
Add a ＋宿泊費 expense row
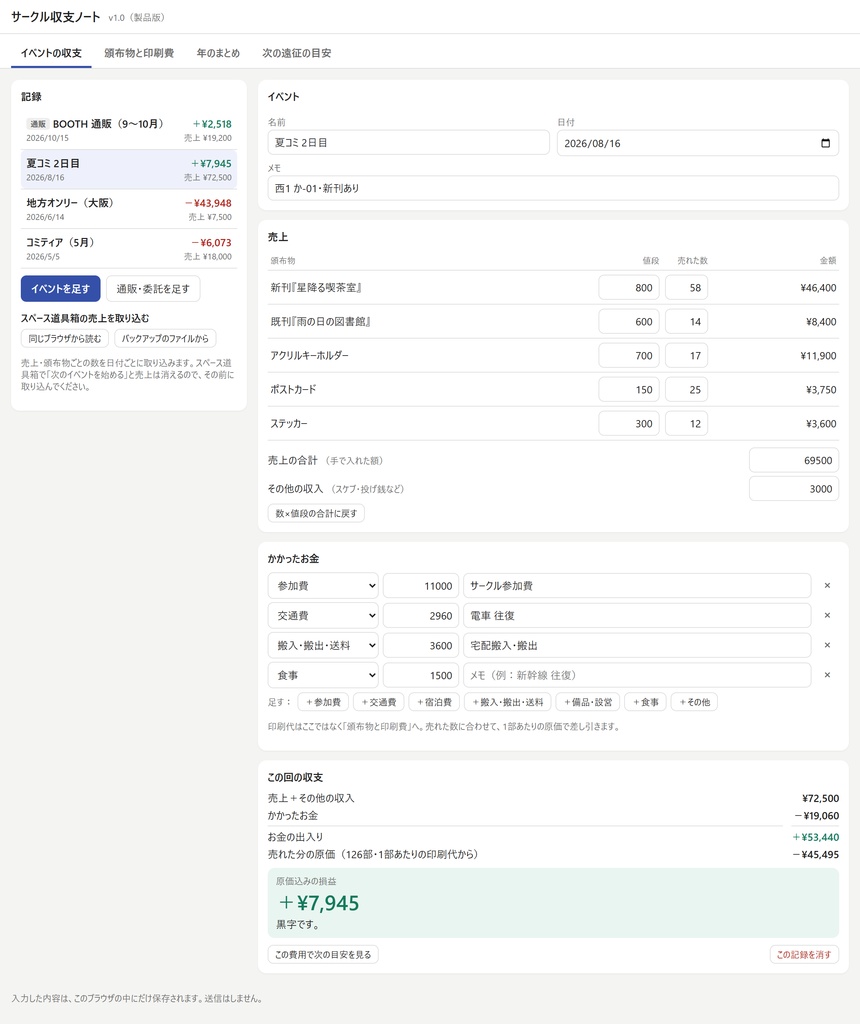(434, 702)
